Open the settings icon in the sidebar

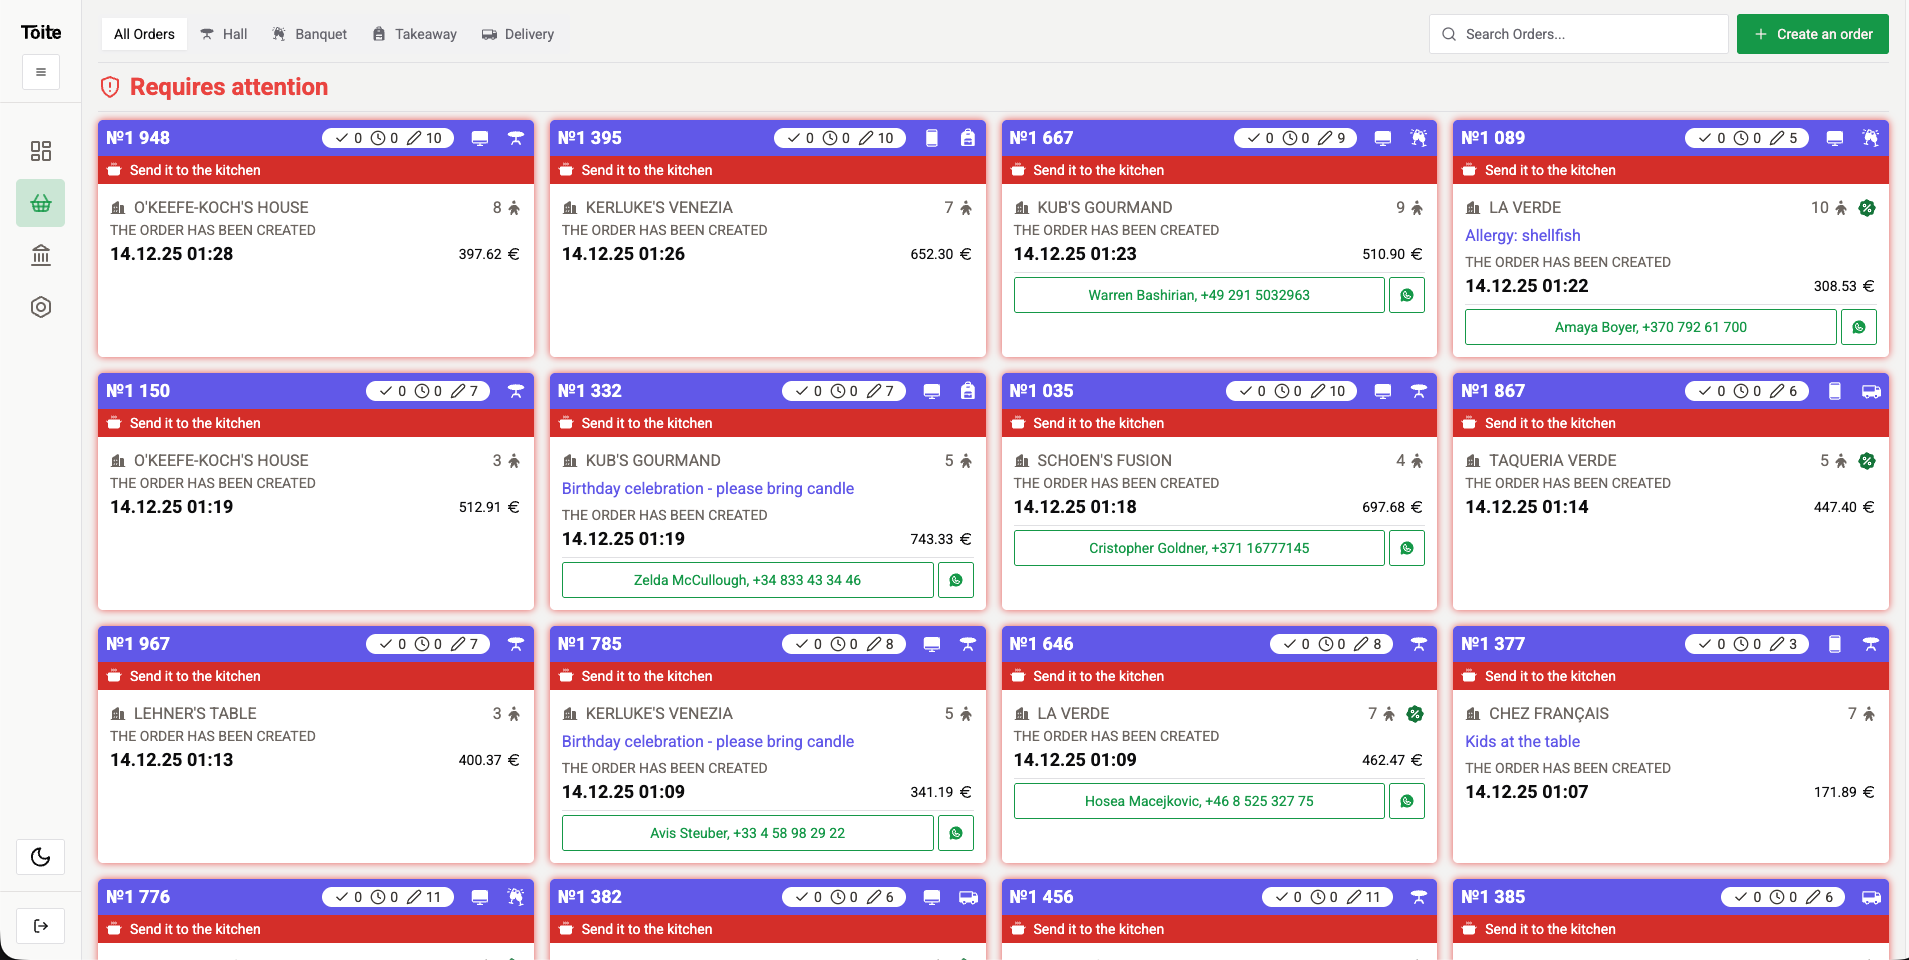[x=40, y=307]
